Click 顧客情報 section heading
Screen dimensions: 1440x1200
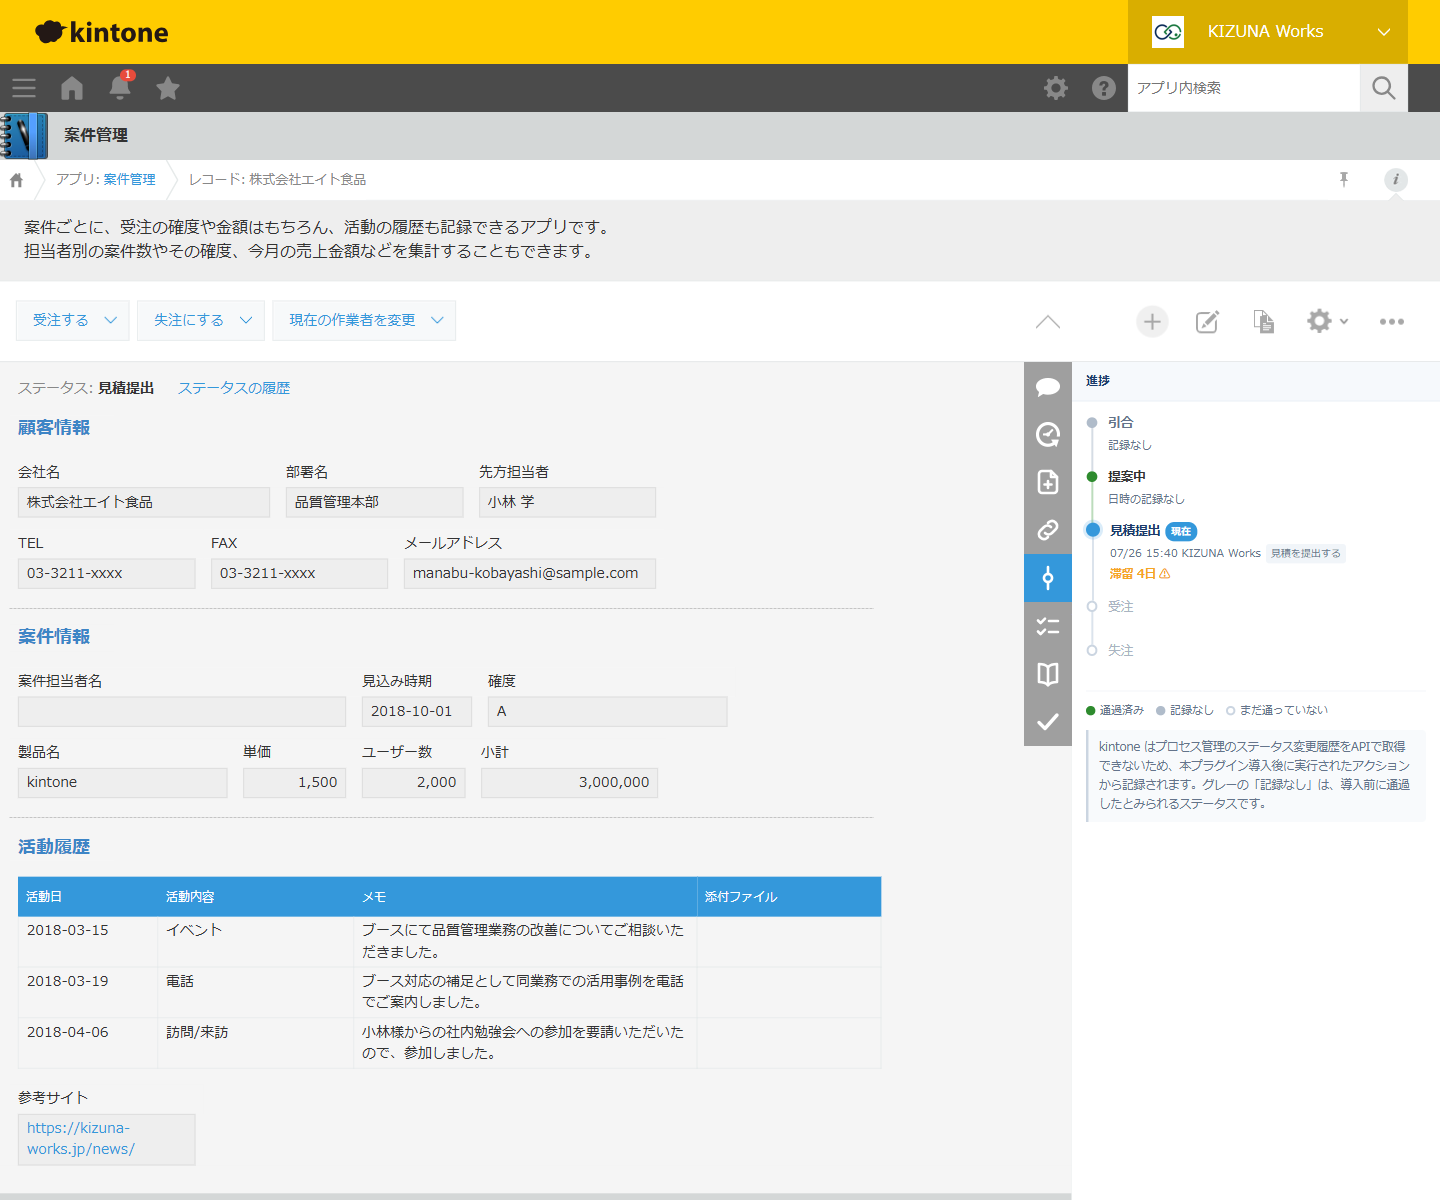(x=54, y=428)
